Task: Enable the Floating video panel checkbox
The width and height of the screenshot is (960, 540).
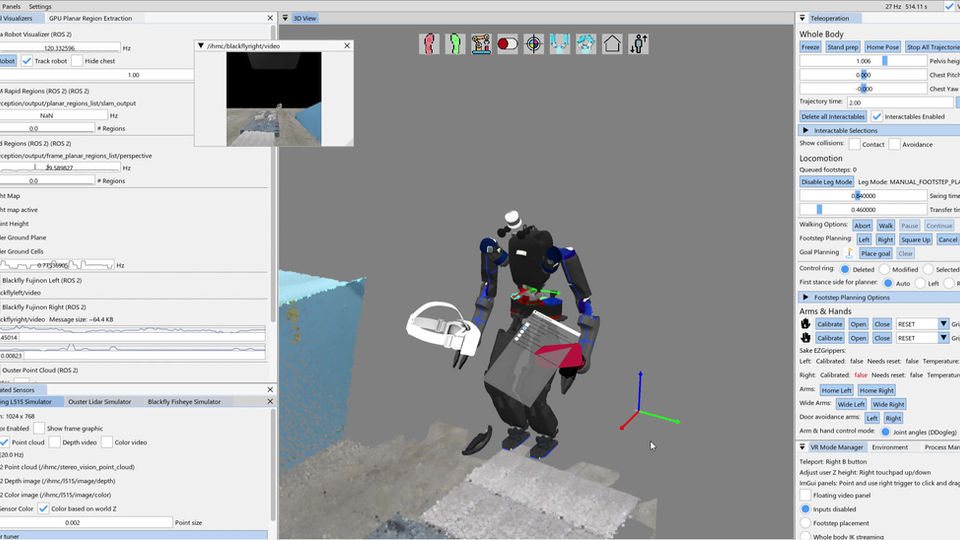Action: point(805,495)
